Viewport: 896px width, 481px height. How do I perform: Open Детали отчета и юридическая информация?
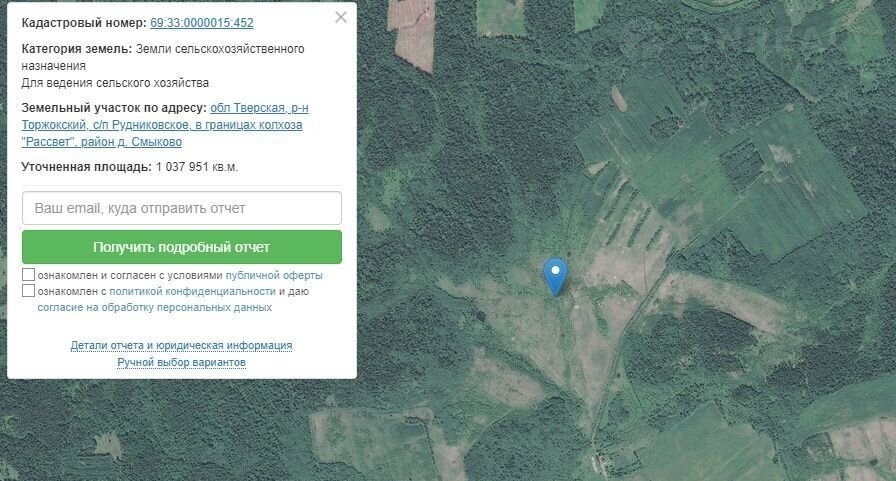[181, 346]
